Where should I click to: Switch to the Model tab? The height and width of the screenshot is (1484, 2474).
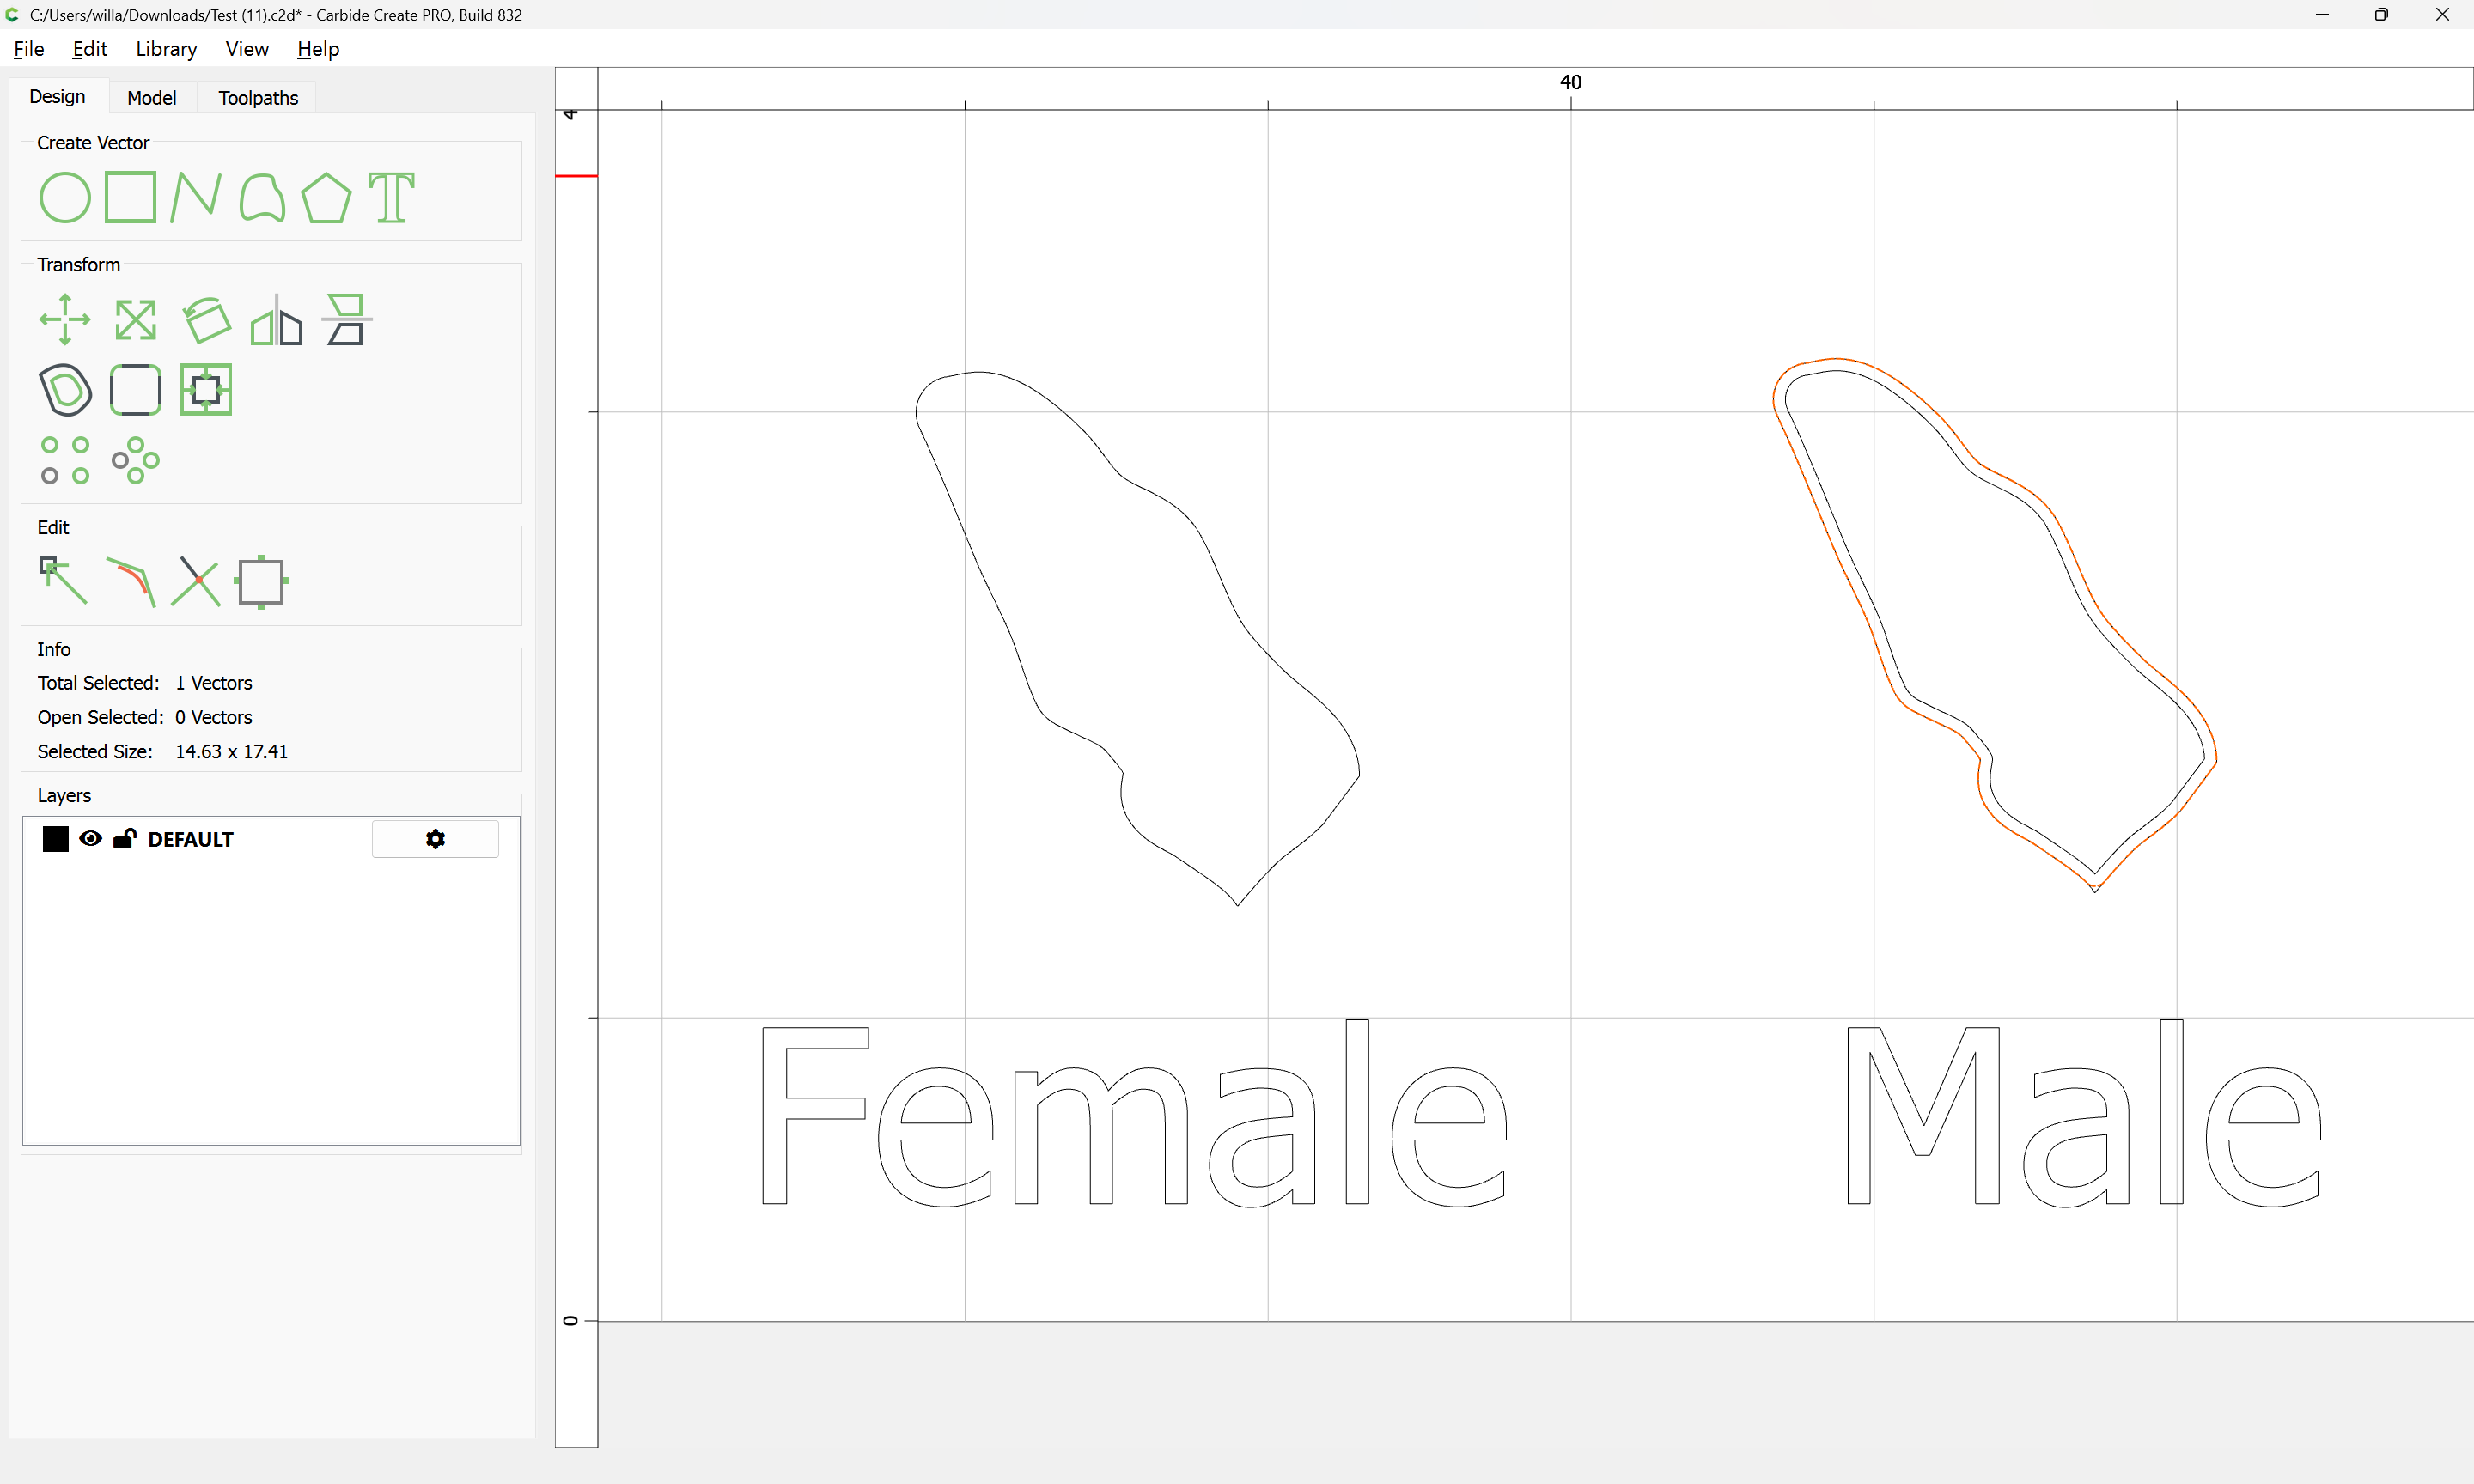[151, 97]
